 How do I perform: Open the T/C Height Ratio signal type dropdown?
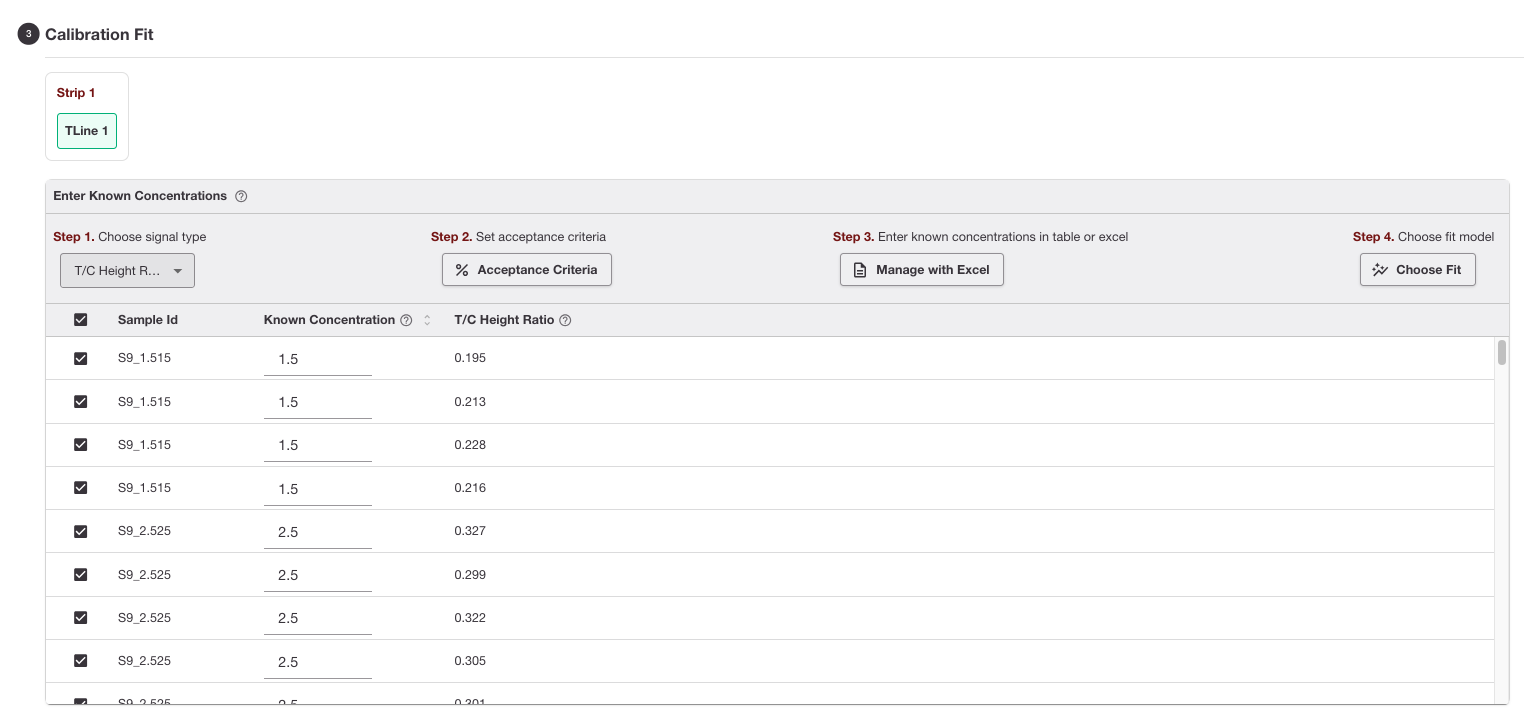(x=127, y=271)
